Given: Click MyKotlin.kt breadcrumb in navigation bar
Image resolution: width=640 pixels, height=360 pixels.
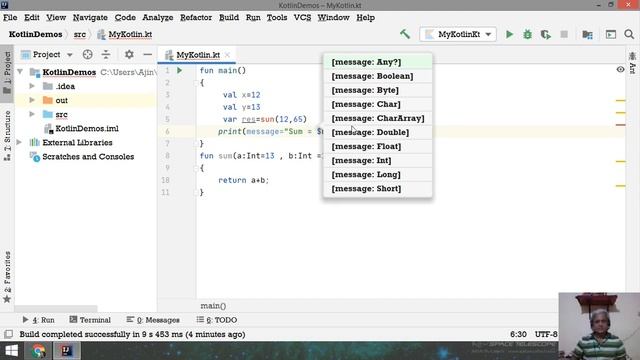Looking at the screenshot, I should click(x=125, y=34).
